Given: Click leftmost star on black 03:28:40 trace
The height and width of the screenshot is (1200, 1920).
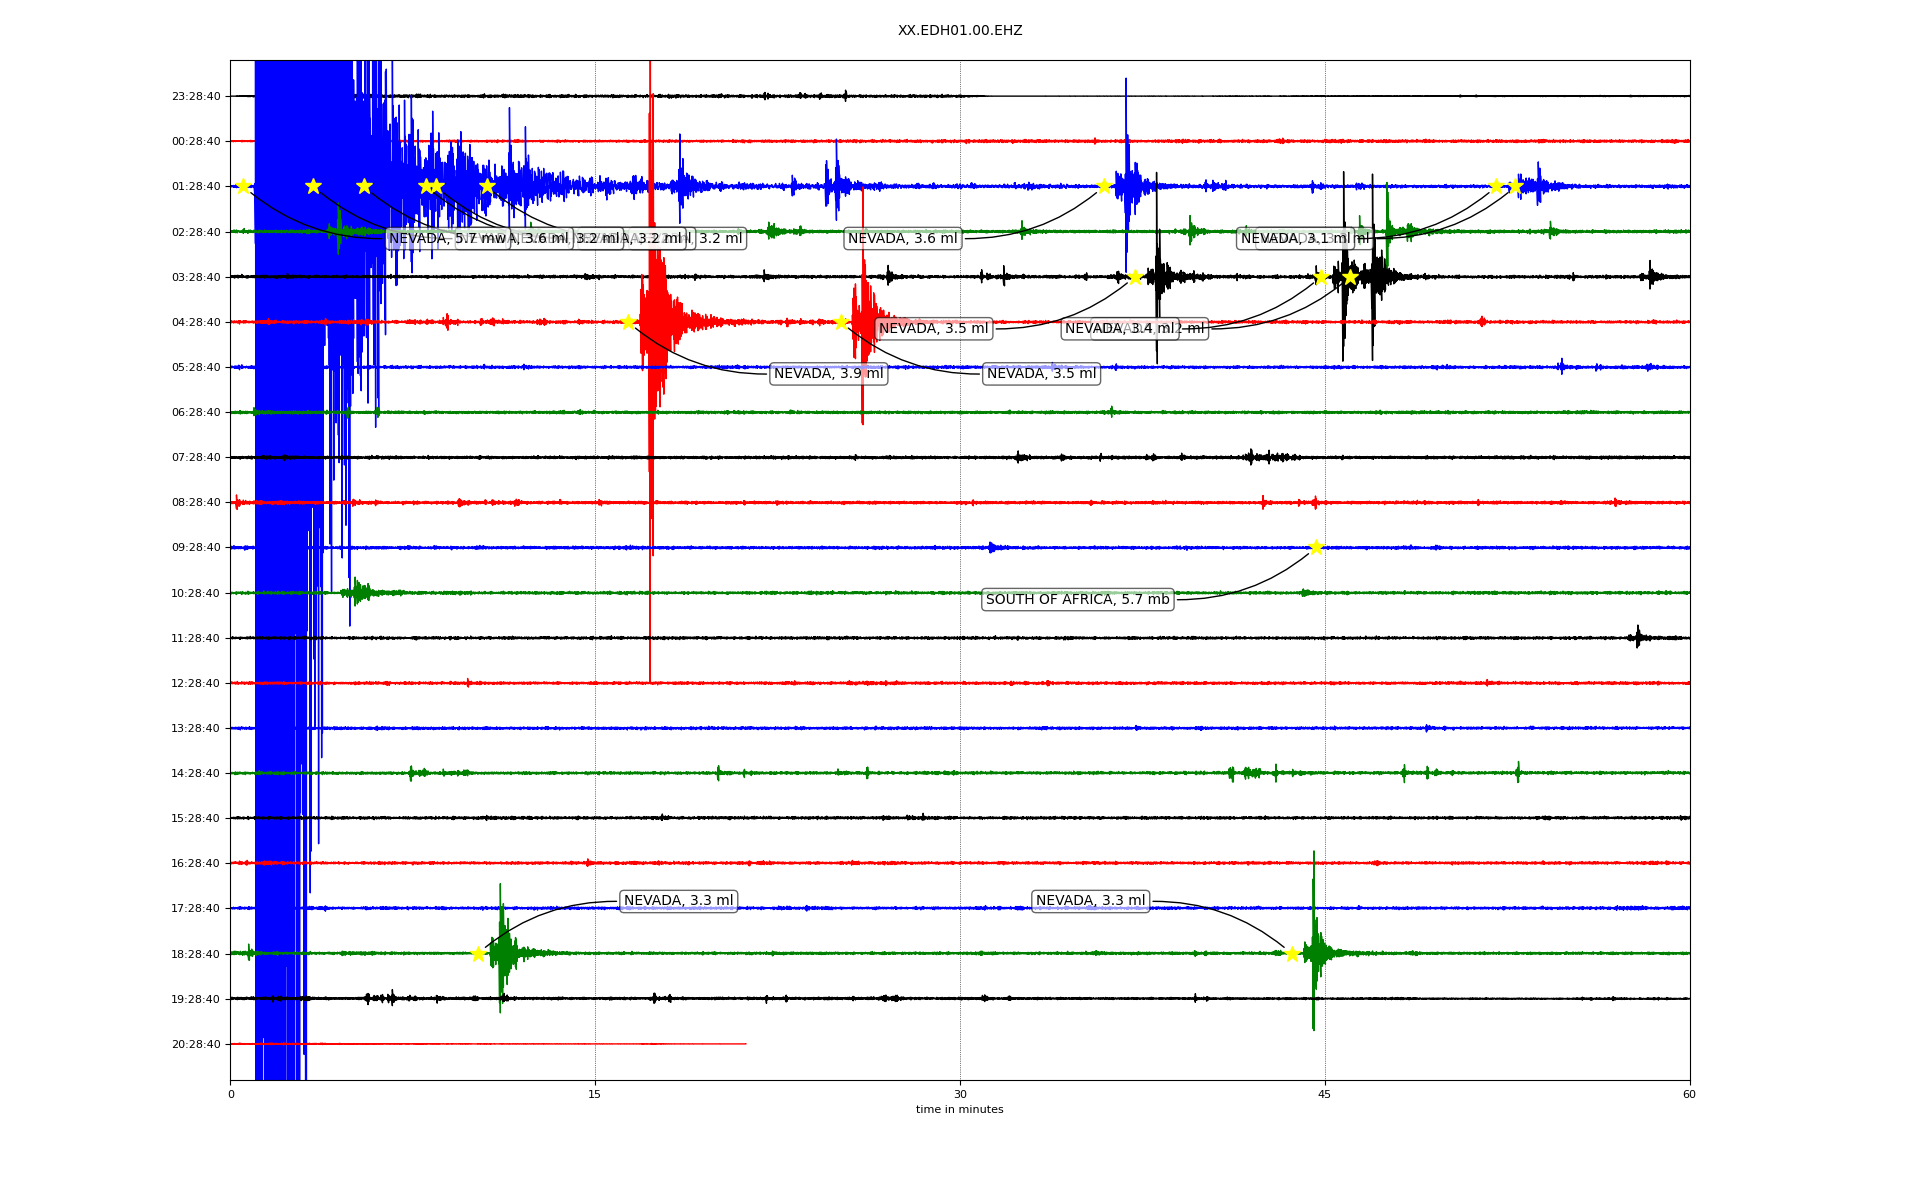Looking at the screenshot, I should click(x=1135, y=277).
